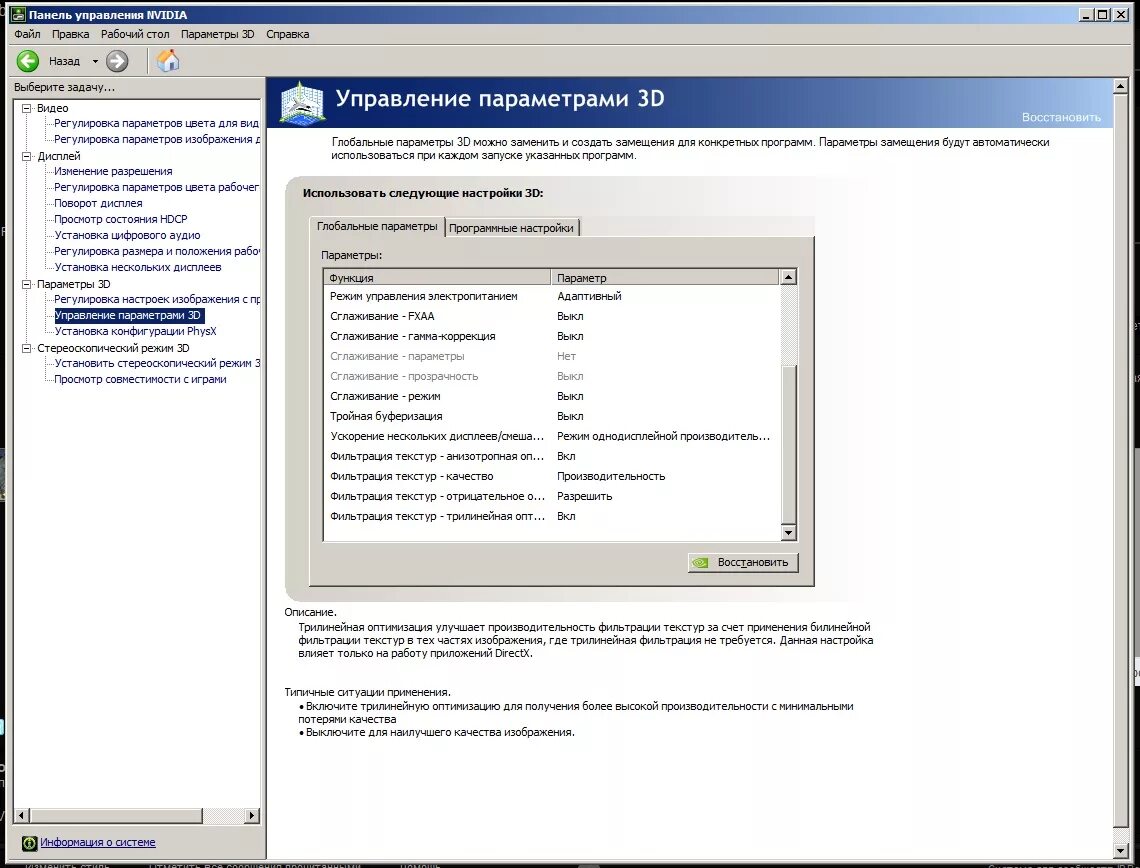Collapse the Параметры 3D tree node
The image size is (1140, 868).
point(27,284)
